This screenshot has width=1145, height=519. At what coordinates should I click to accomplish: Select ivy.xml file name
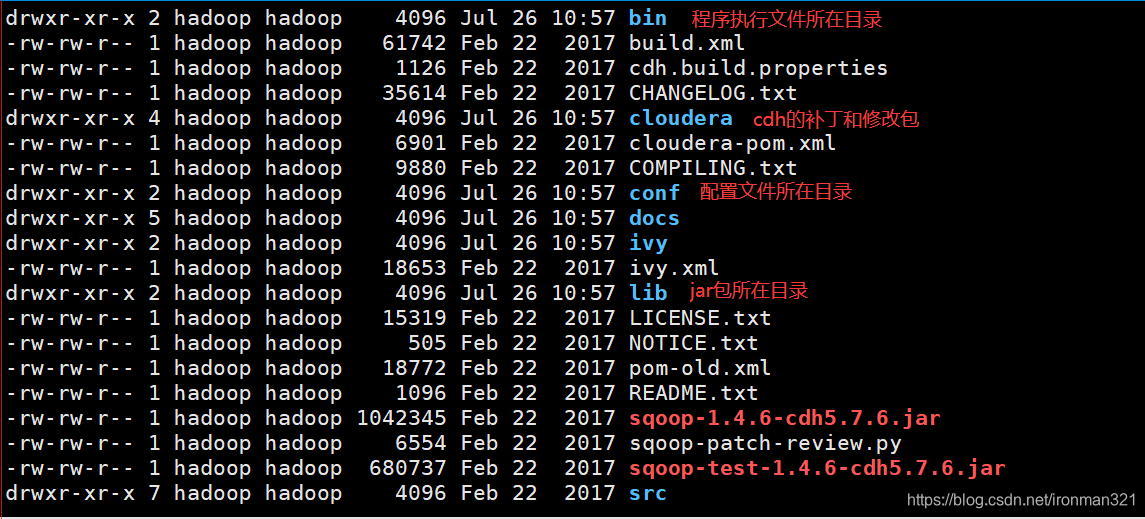[x=674, y=268]
